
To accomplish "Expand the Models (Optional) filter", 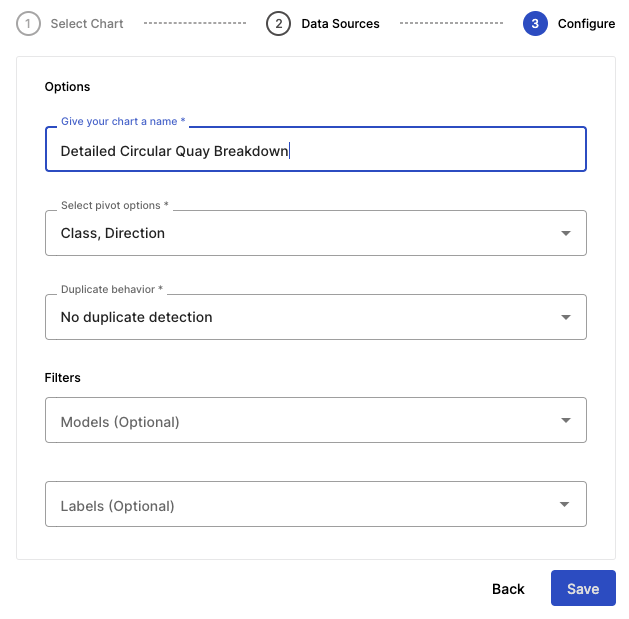I will pyautogui.click(x=300, y=421).
